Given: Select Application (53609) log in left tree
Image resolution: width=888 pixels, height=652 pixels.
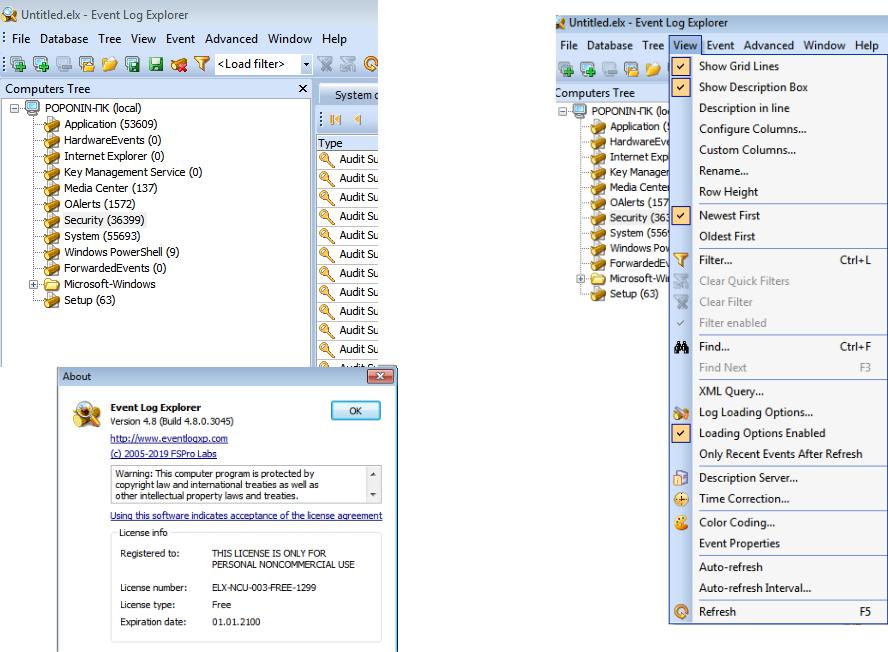Looking at the screenshot, I should pos(110,124).
